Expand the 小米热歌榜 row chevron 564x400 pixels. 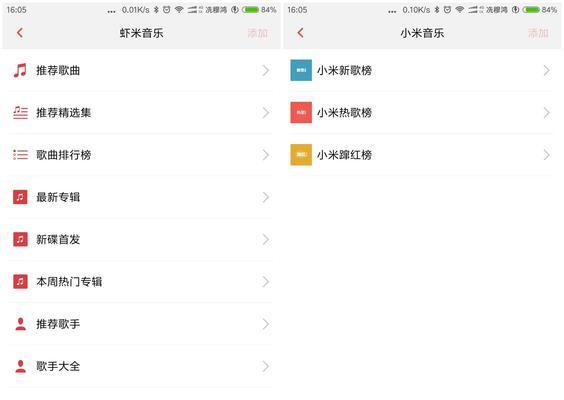(546, 113)
